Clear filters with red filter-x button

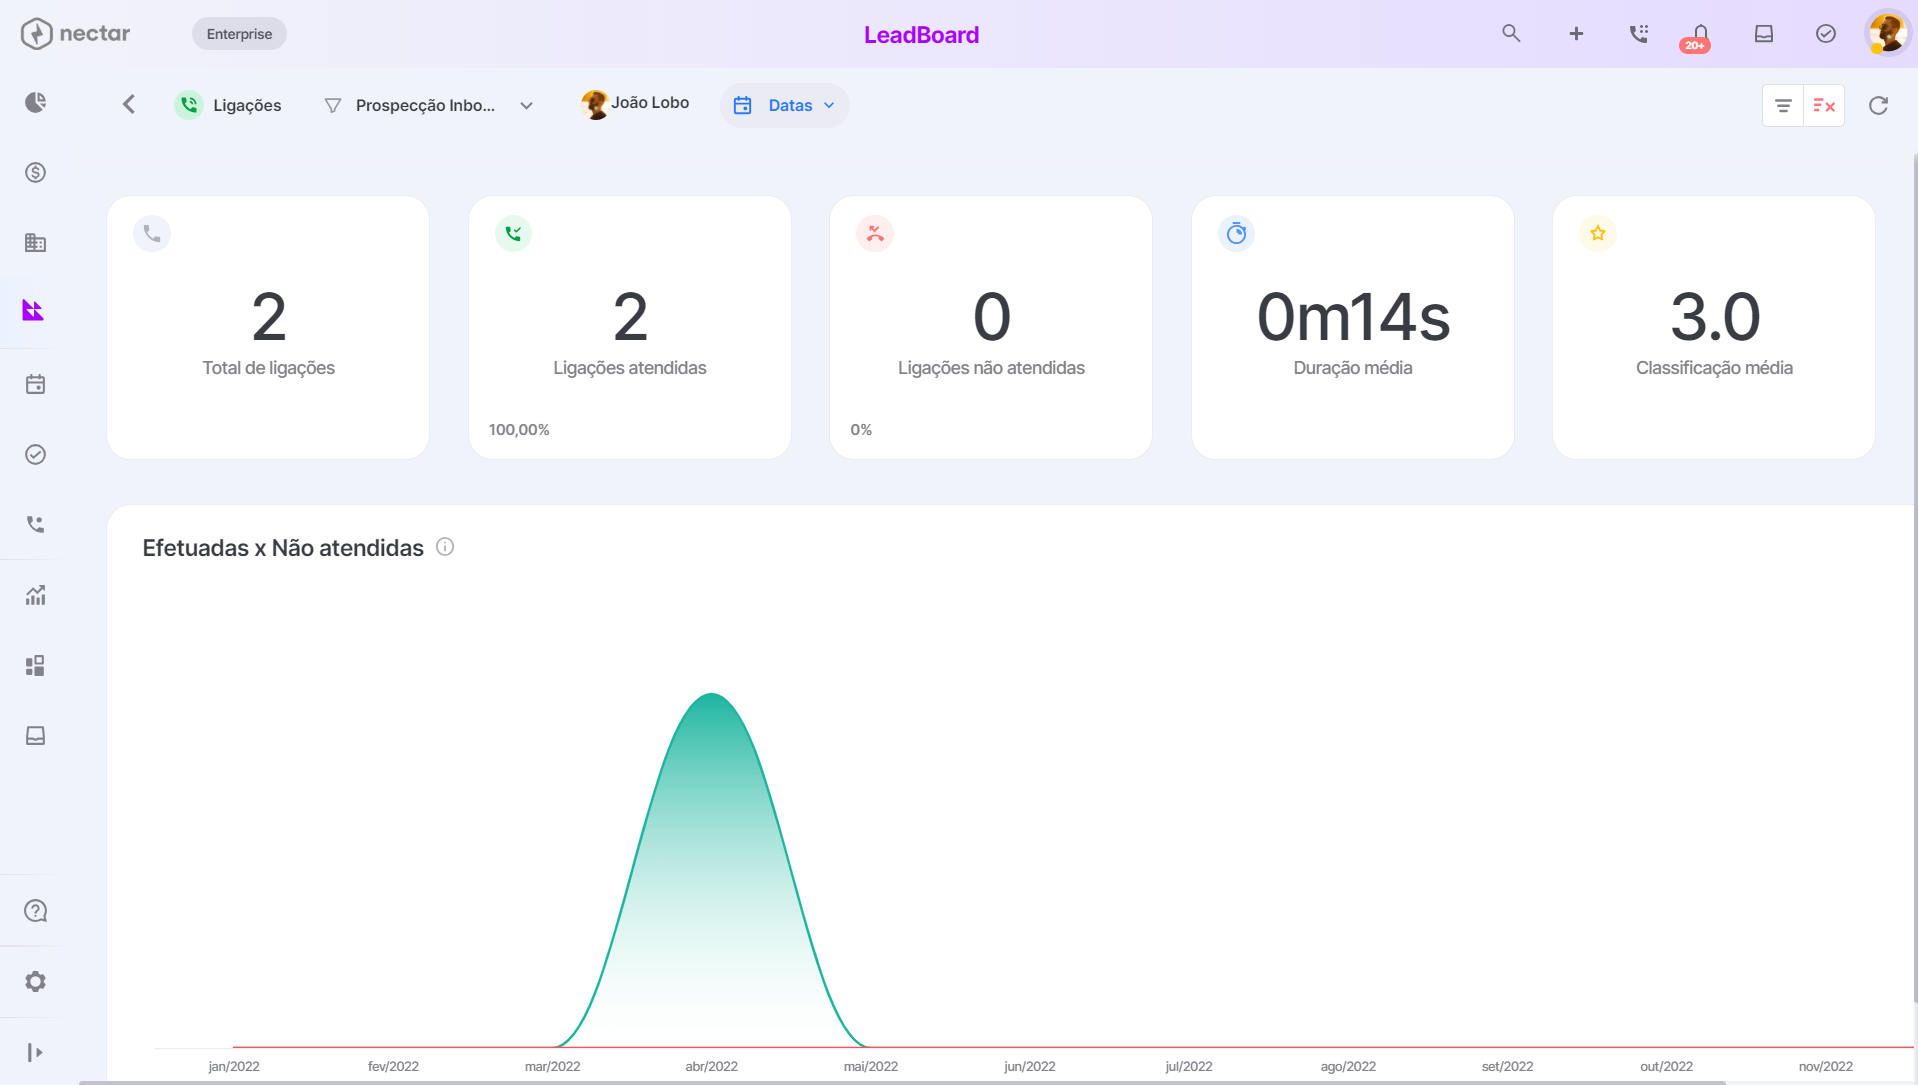coord(1824,105)
